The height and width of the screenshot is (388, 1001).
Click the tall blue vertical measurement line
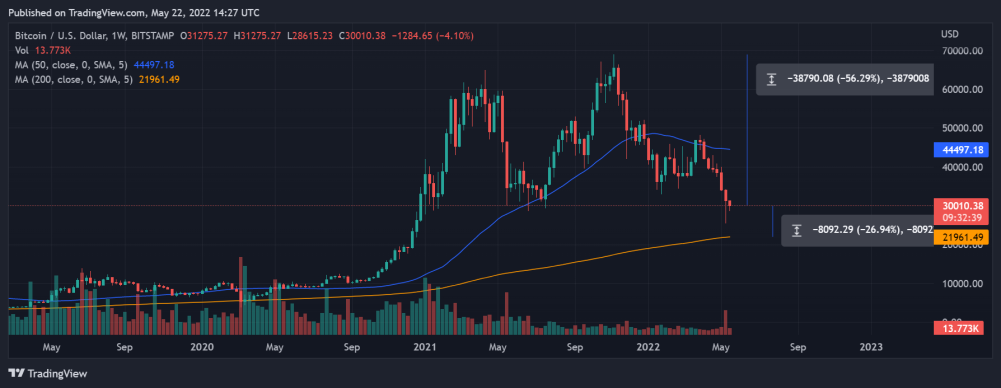pos(747,130)
